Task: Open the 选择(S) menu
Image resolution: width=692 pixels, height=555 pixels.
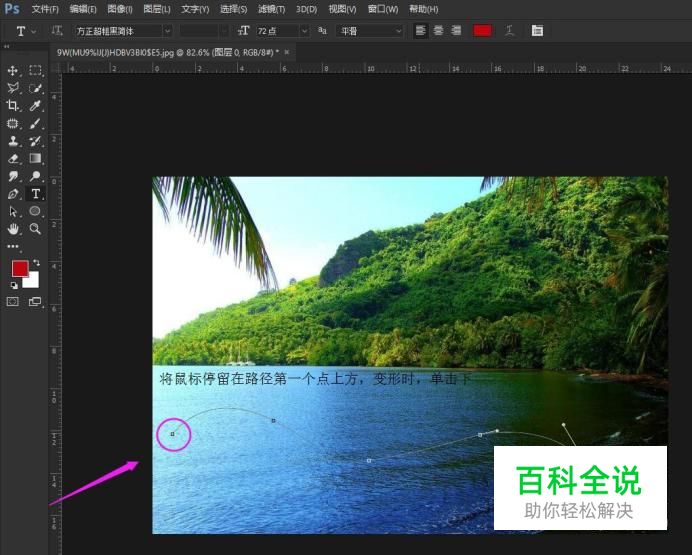Action: (x=233, y=9)
